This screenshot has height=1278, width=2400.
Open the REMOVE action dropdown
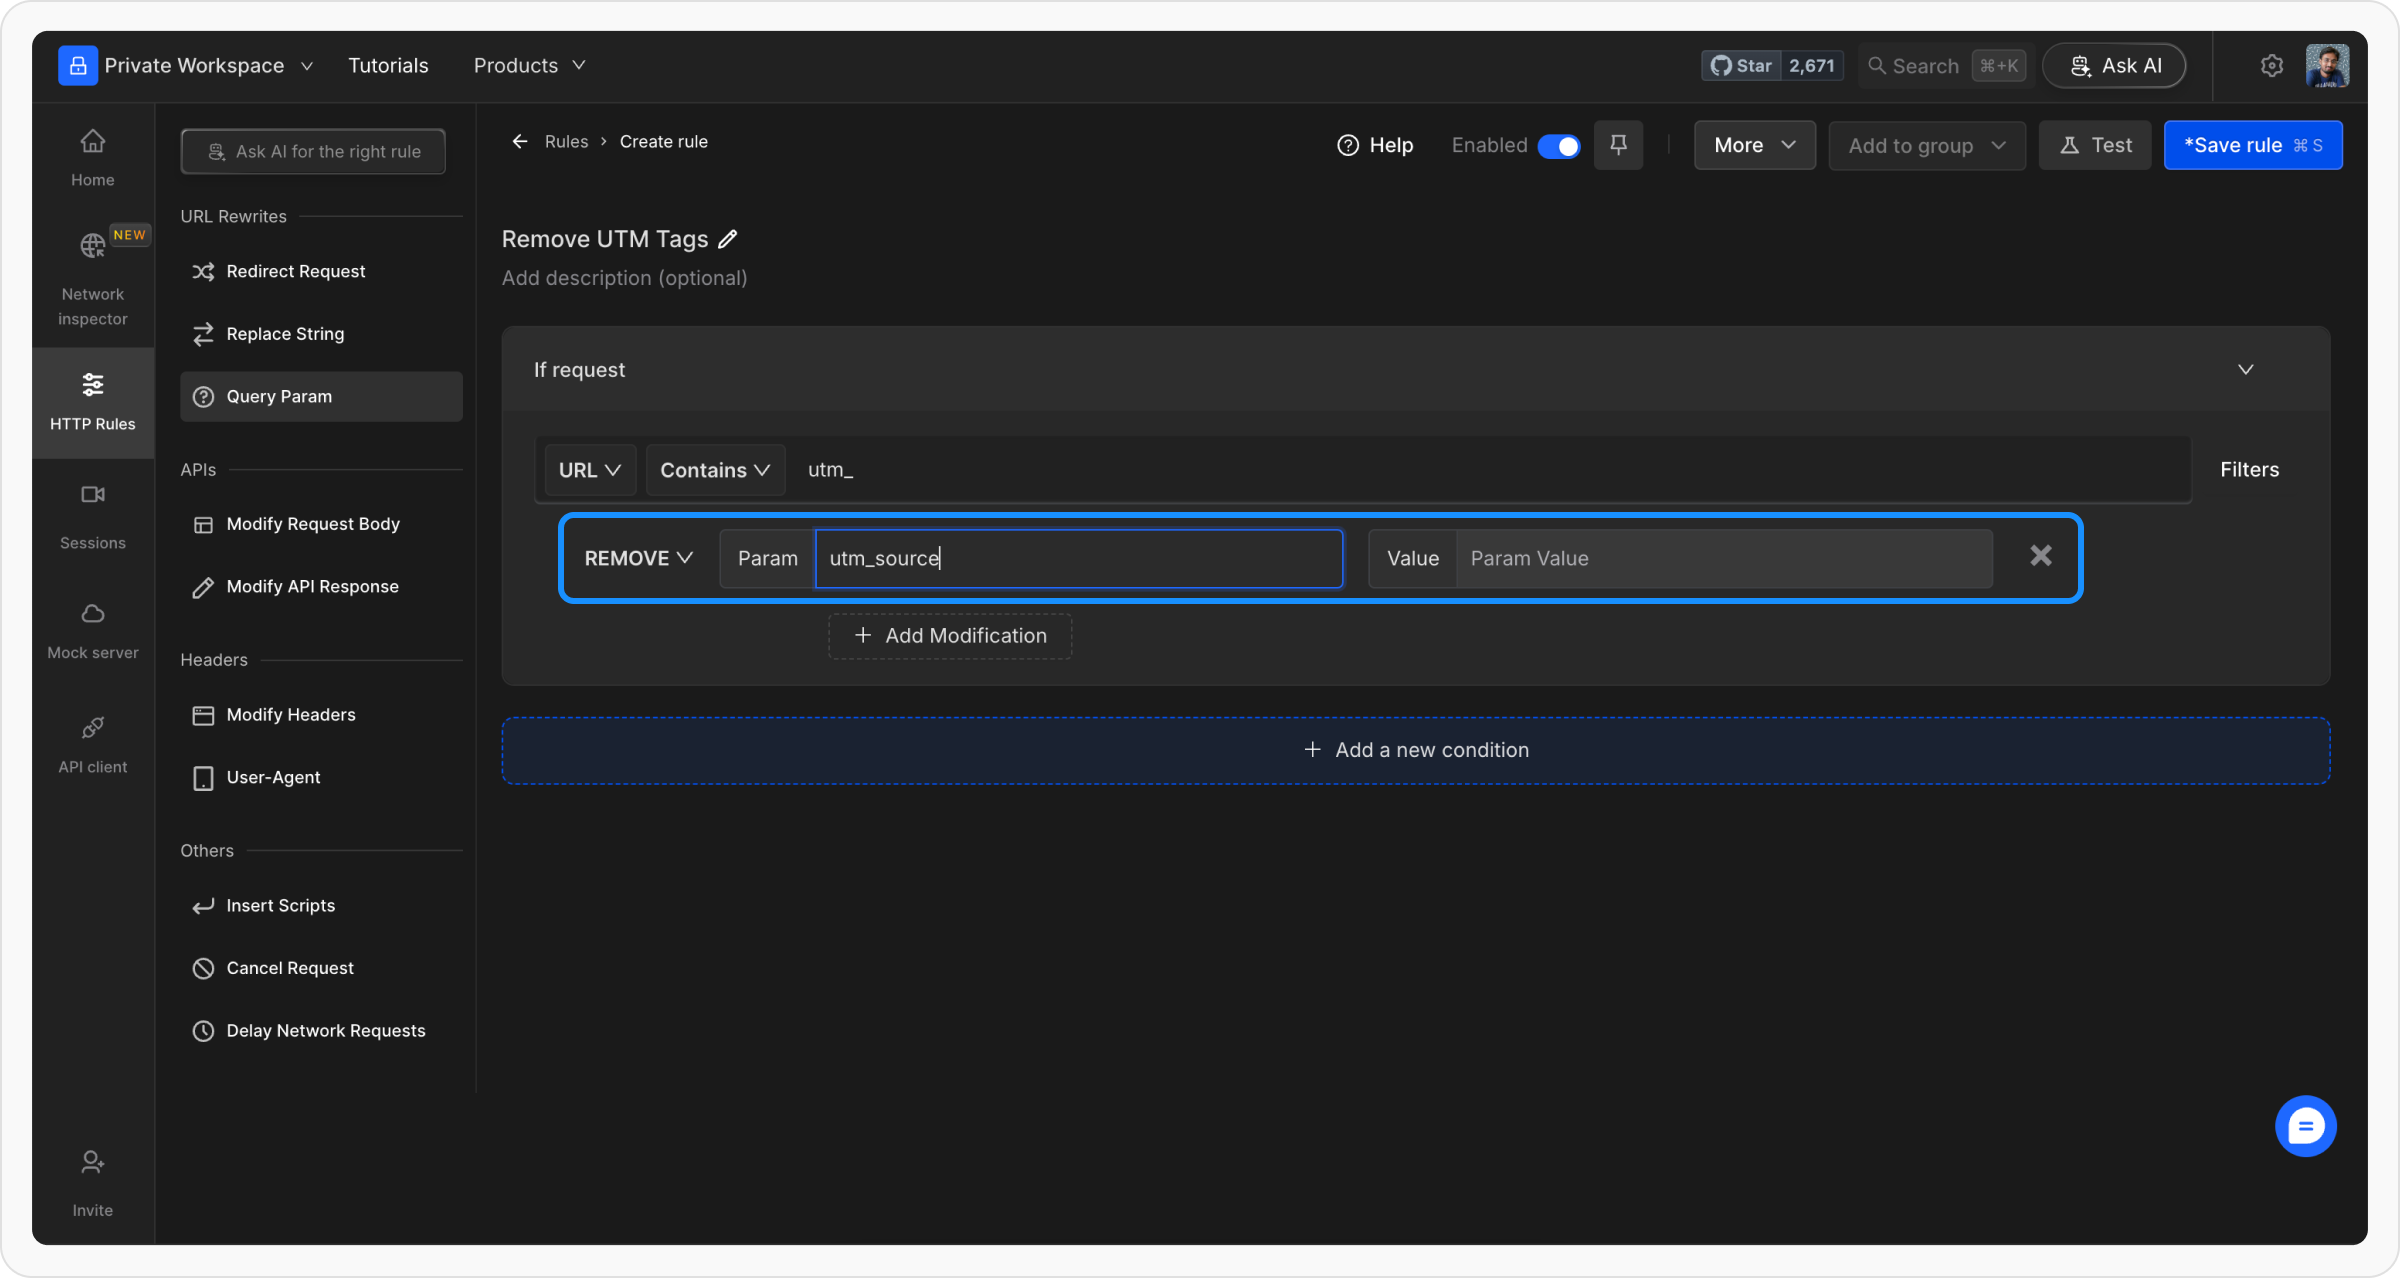(638, 558)
